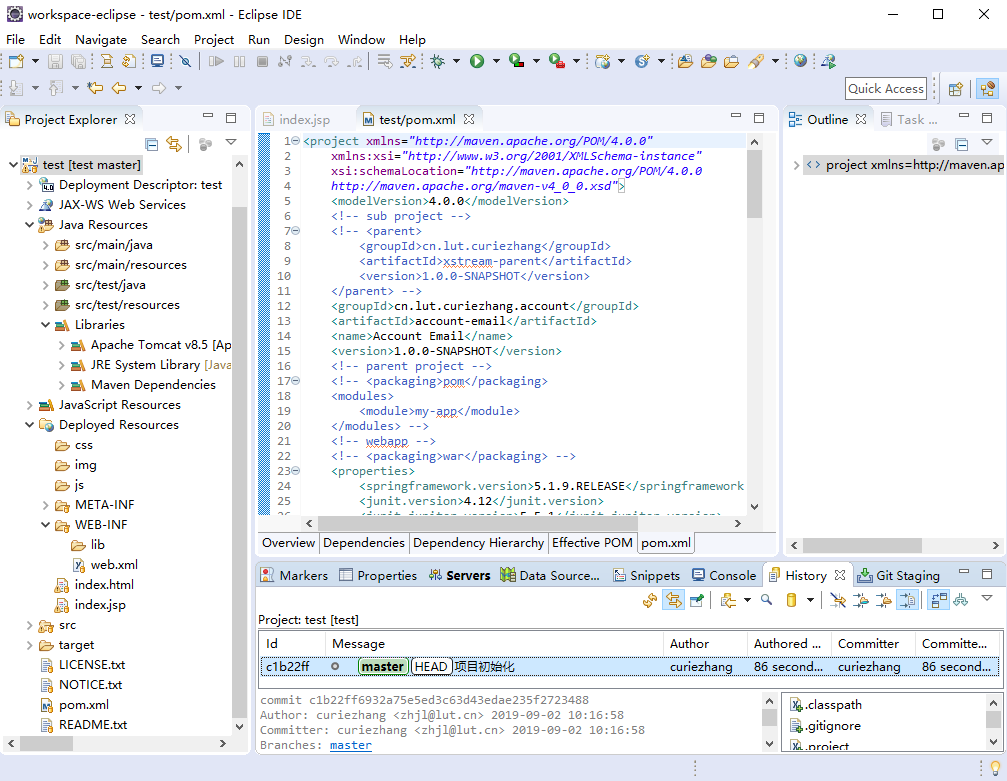1007x781 pixels.
Task: Open the Window menu
Action: (361, 39)
